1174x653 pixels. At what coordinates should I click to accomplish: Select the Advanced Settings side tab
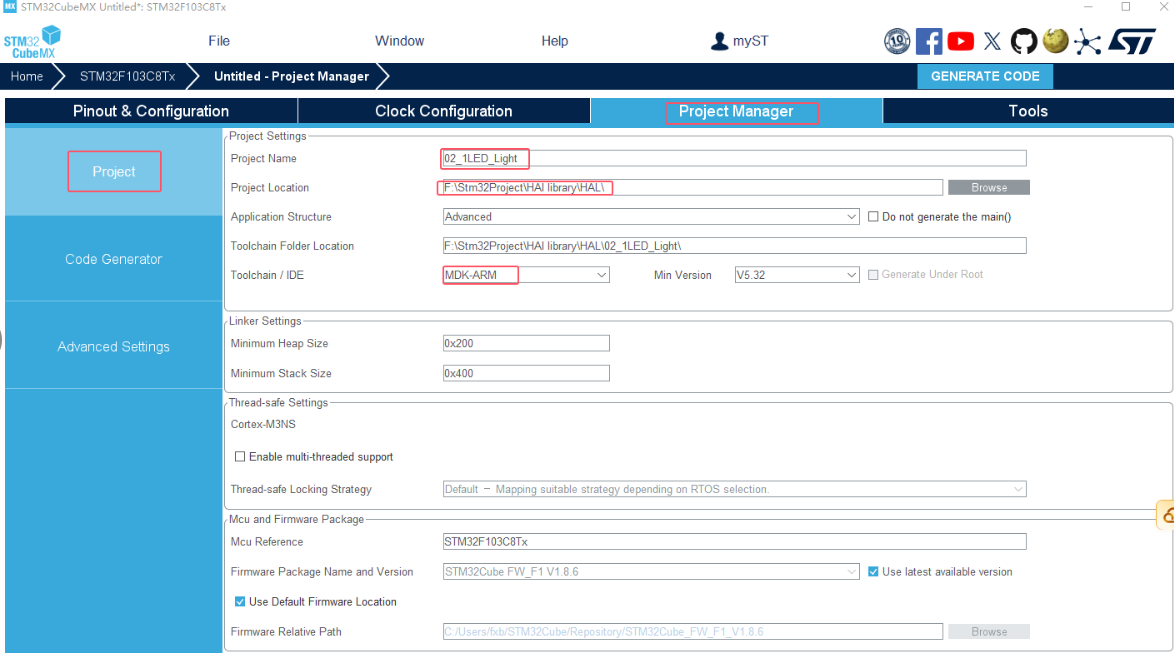click(x=114, y=347)
